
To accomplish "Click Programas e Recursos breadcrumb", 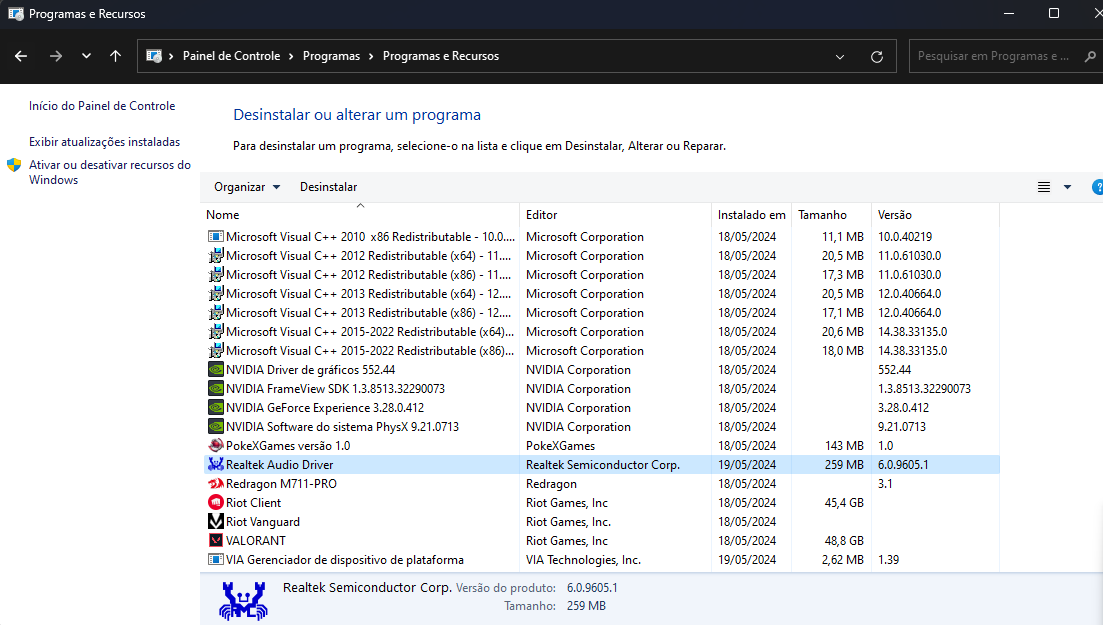I will point(441,56).
